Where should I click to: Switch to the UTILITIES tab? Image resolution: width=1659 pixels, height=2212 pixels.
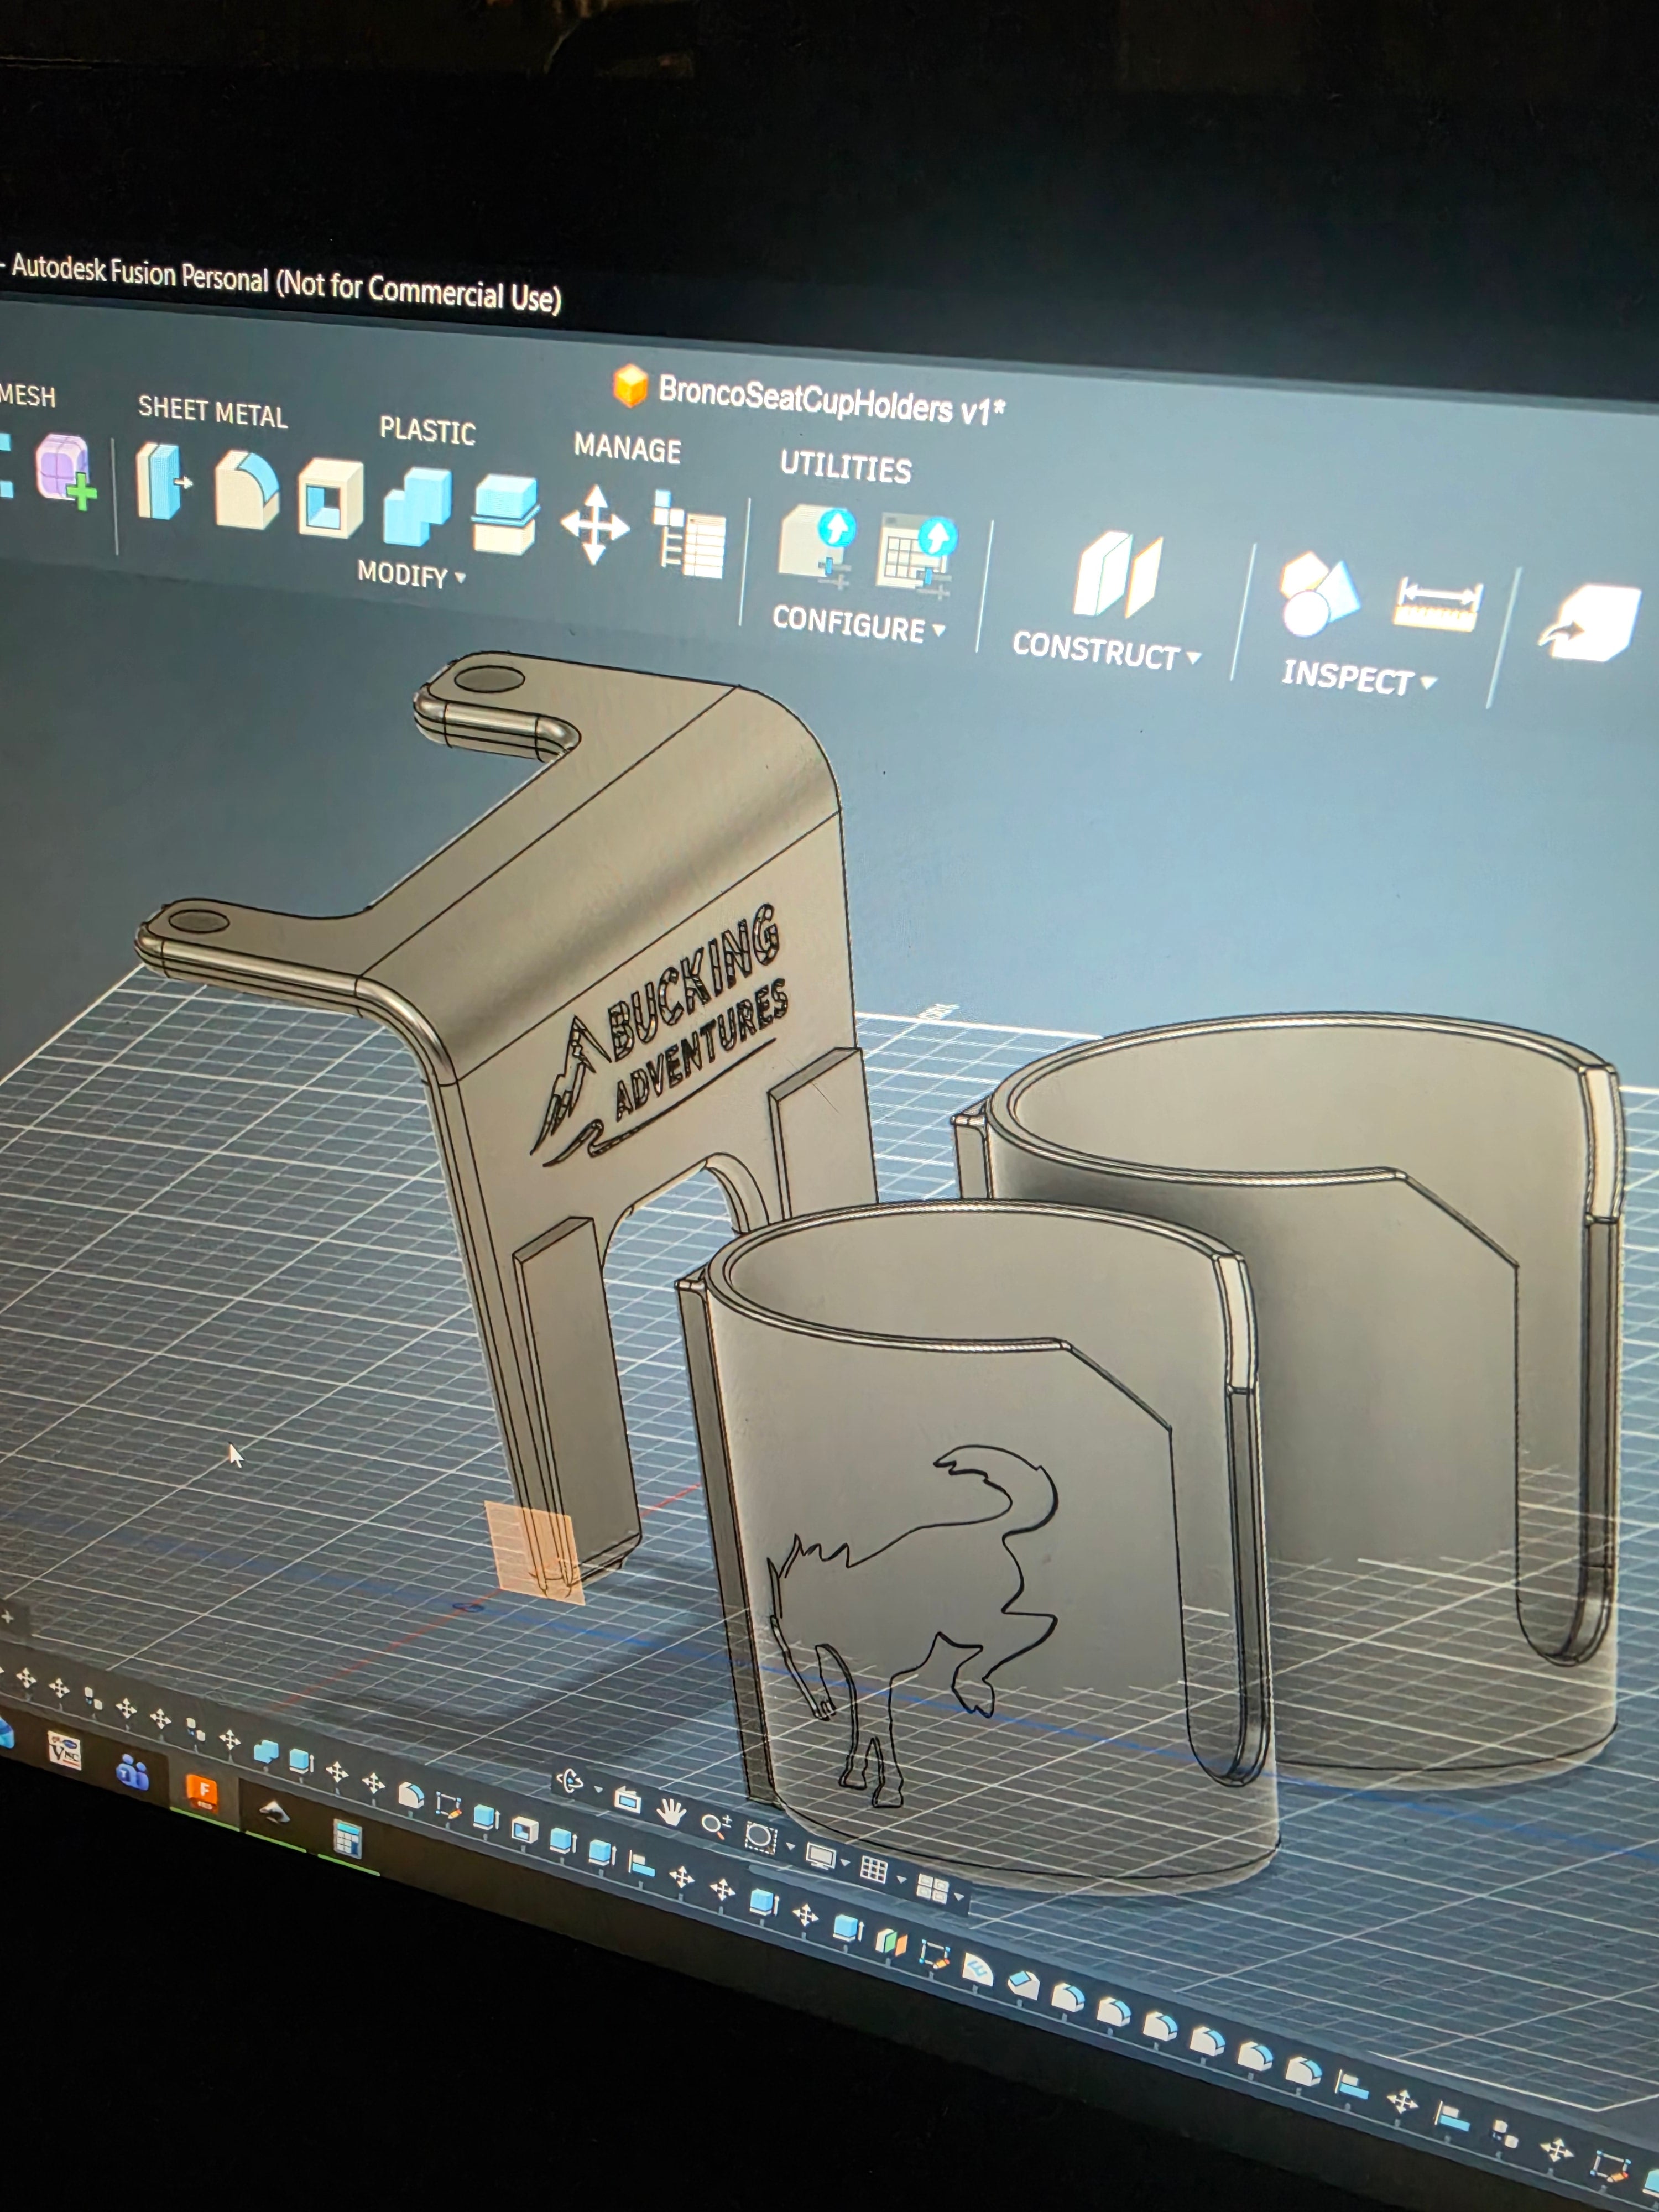[845, 466]
